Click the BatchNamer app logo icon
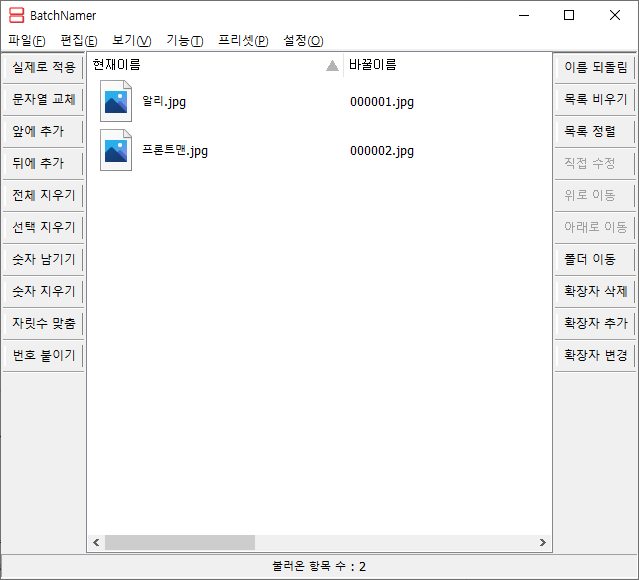Screen dimensions: 639x580 pyautogui.click(x=17, y=15)
